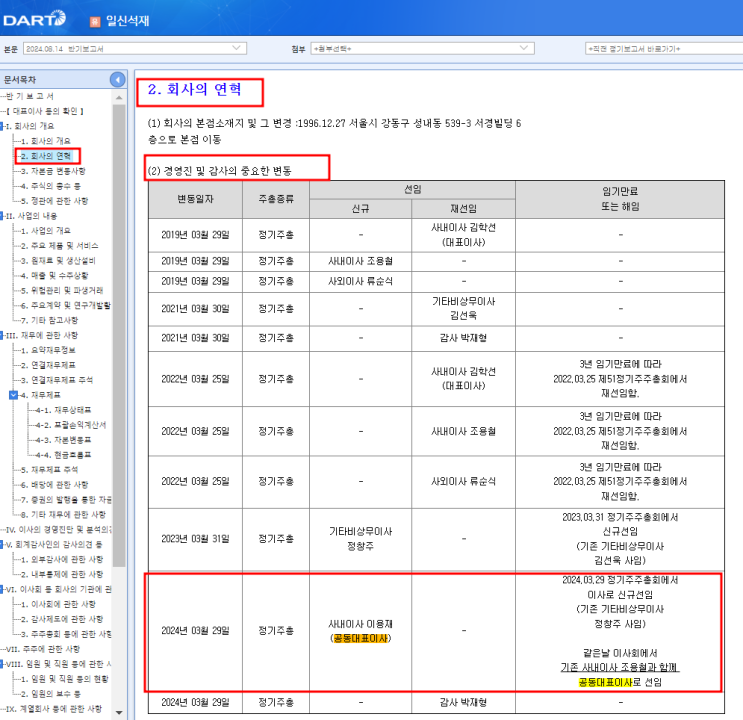
Task: Click the DART logo
Action: (34, 20)
